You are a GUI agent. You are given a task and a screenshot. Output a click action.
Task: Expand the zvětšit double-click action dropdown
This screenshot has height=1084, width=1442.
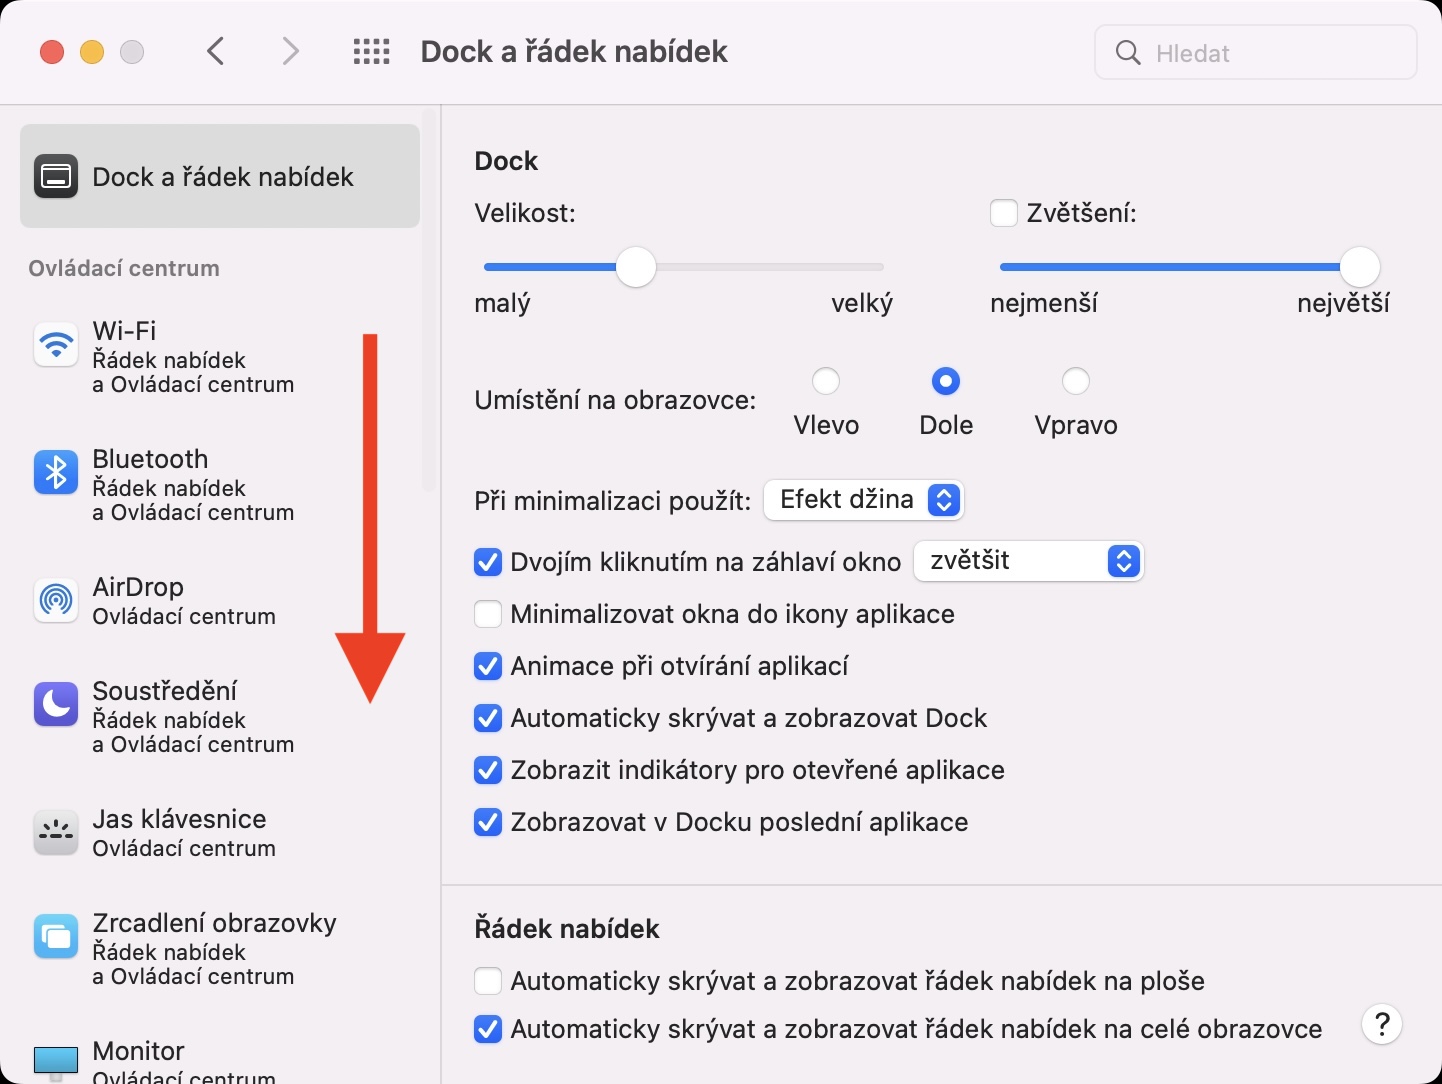coord(1028,561)
